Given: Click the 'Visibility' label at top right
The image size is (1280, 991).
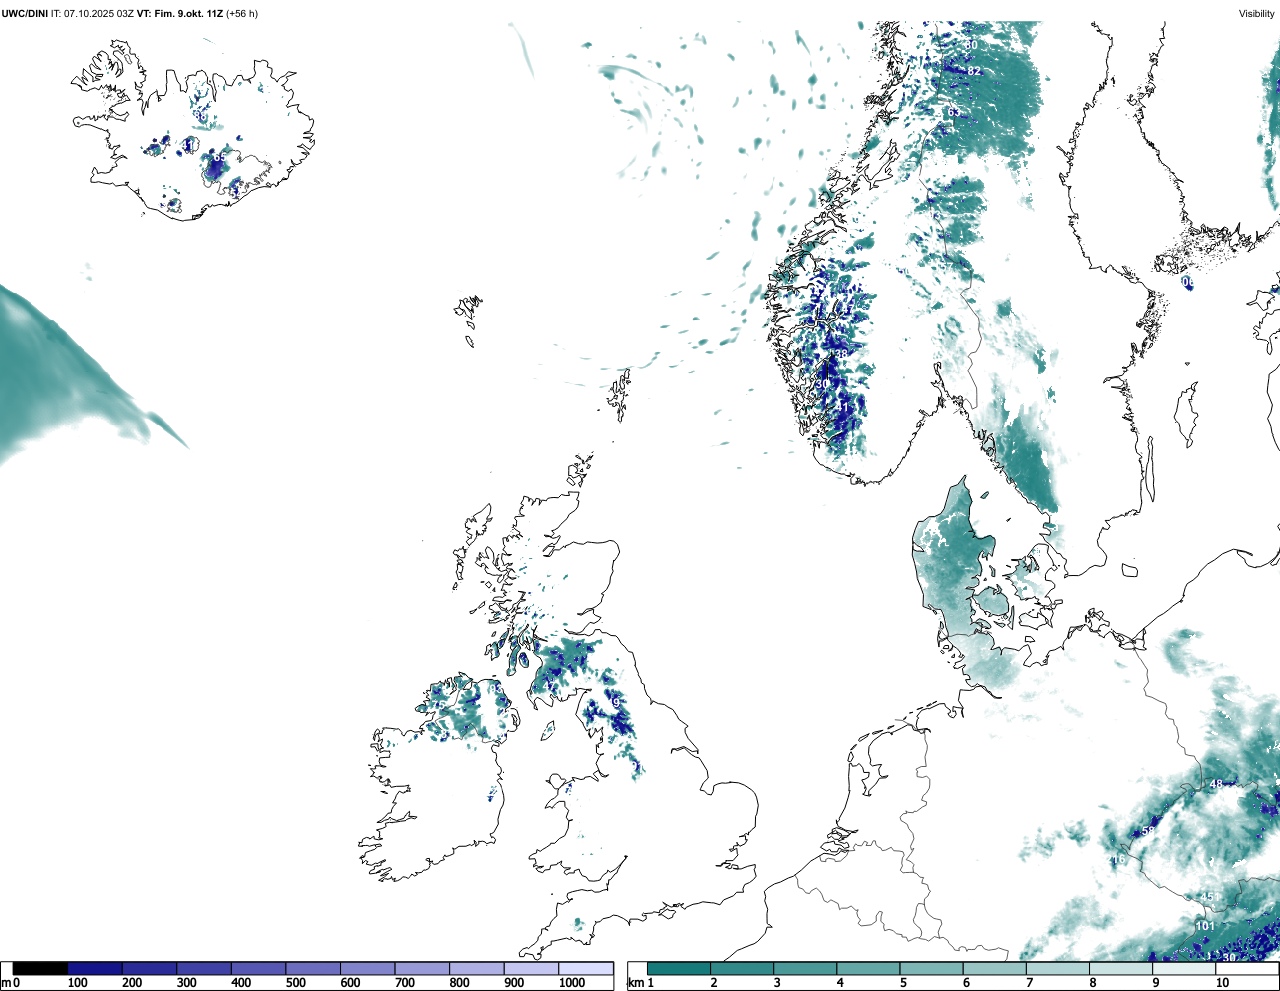Looking at the screenshot, I should 1256,14.
